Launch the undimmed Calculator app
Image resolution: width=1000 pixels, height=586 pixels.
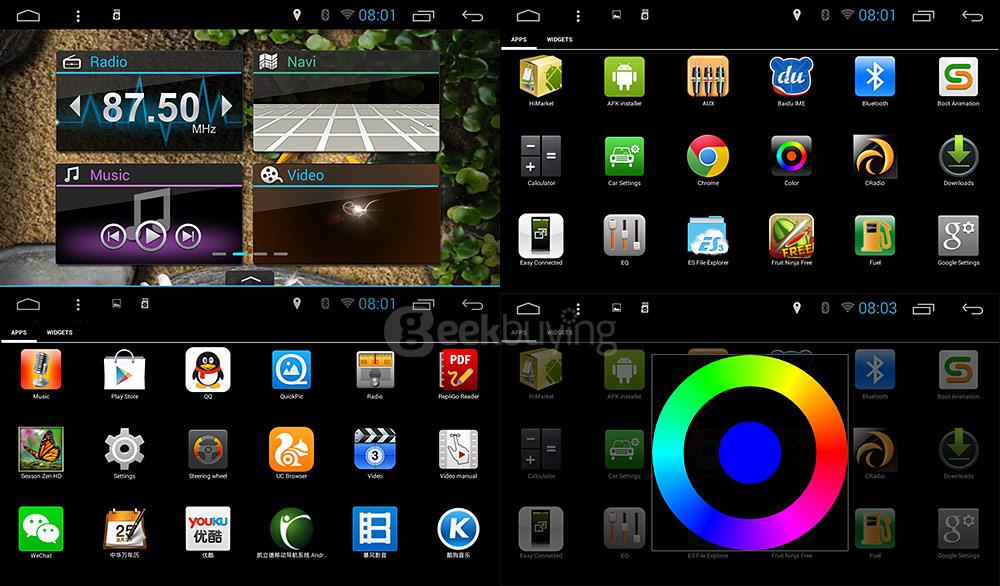click(x=541, y=156)
